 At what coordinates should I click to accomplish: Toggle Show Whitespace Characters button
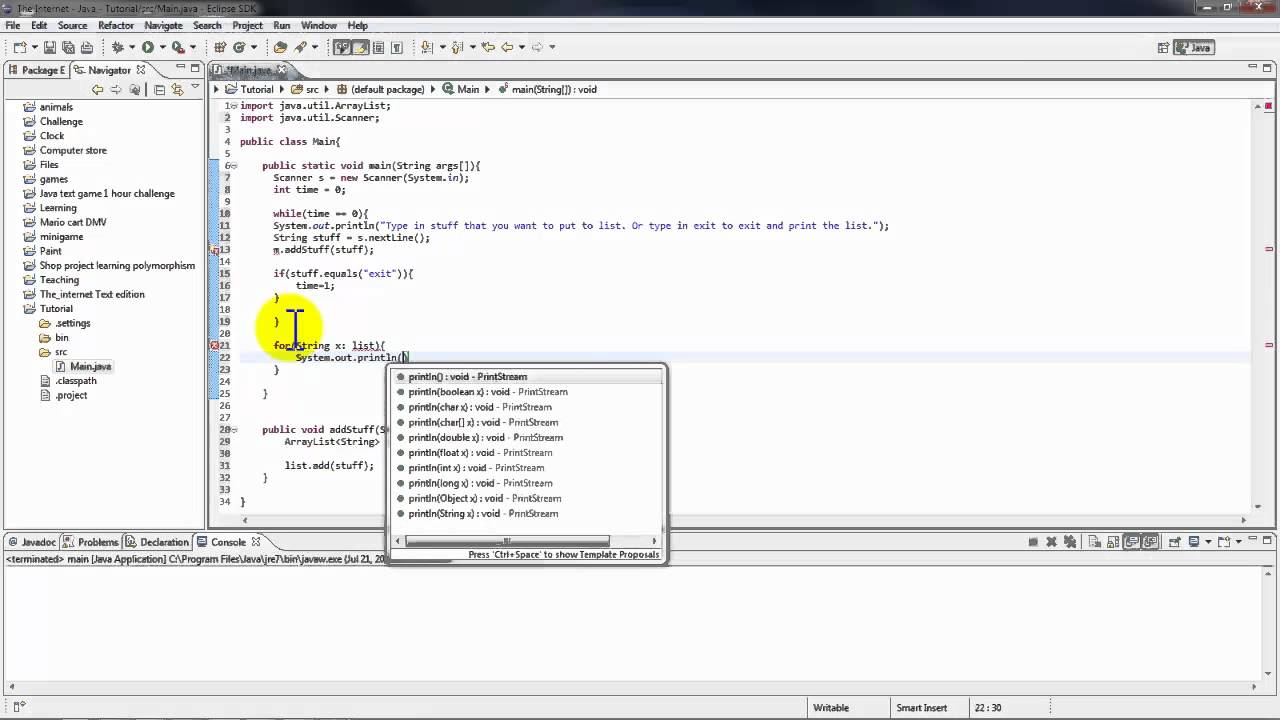point(396,47)
